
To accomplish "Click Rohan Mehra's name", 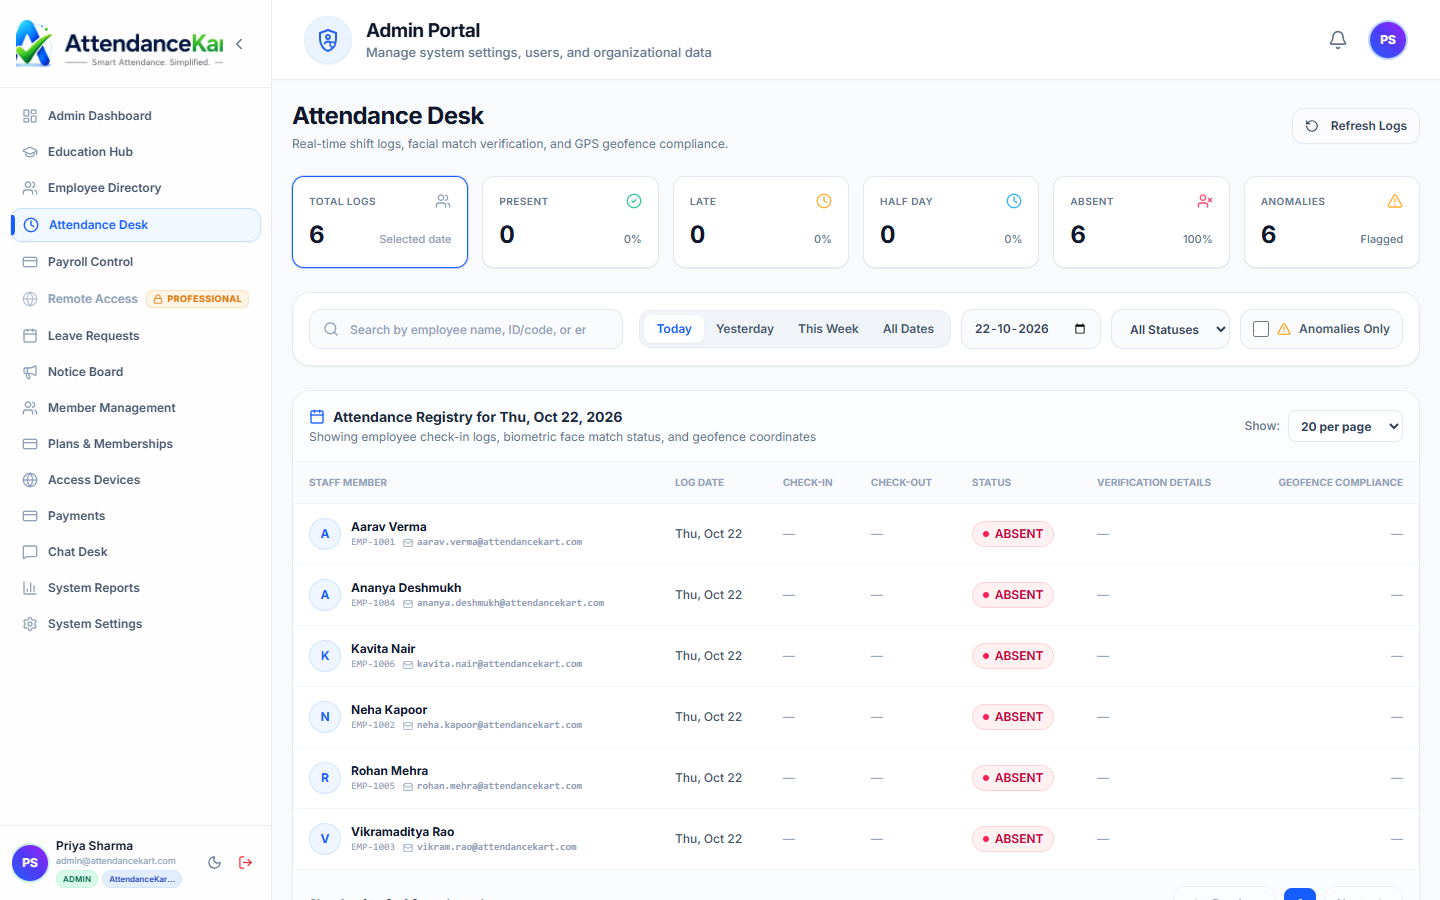I will [x=389, y=771].
